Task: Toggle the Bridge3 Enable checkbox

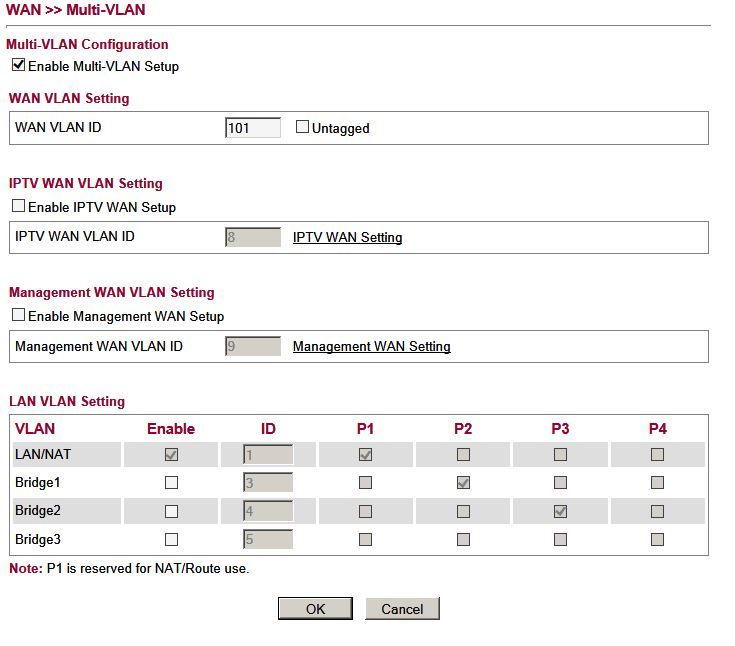Action: click(171, 540)
